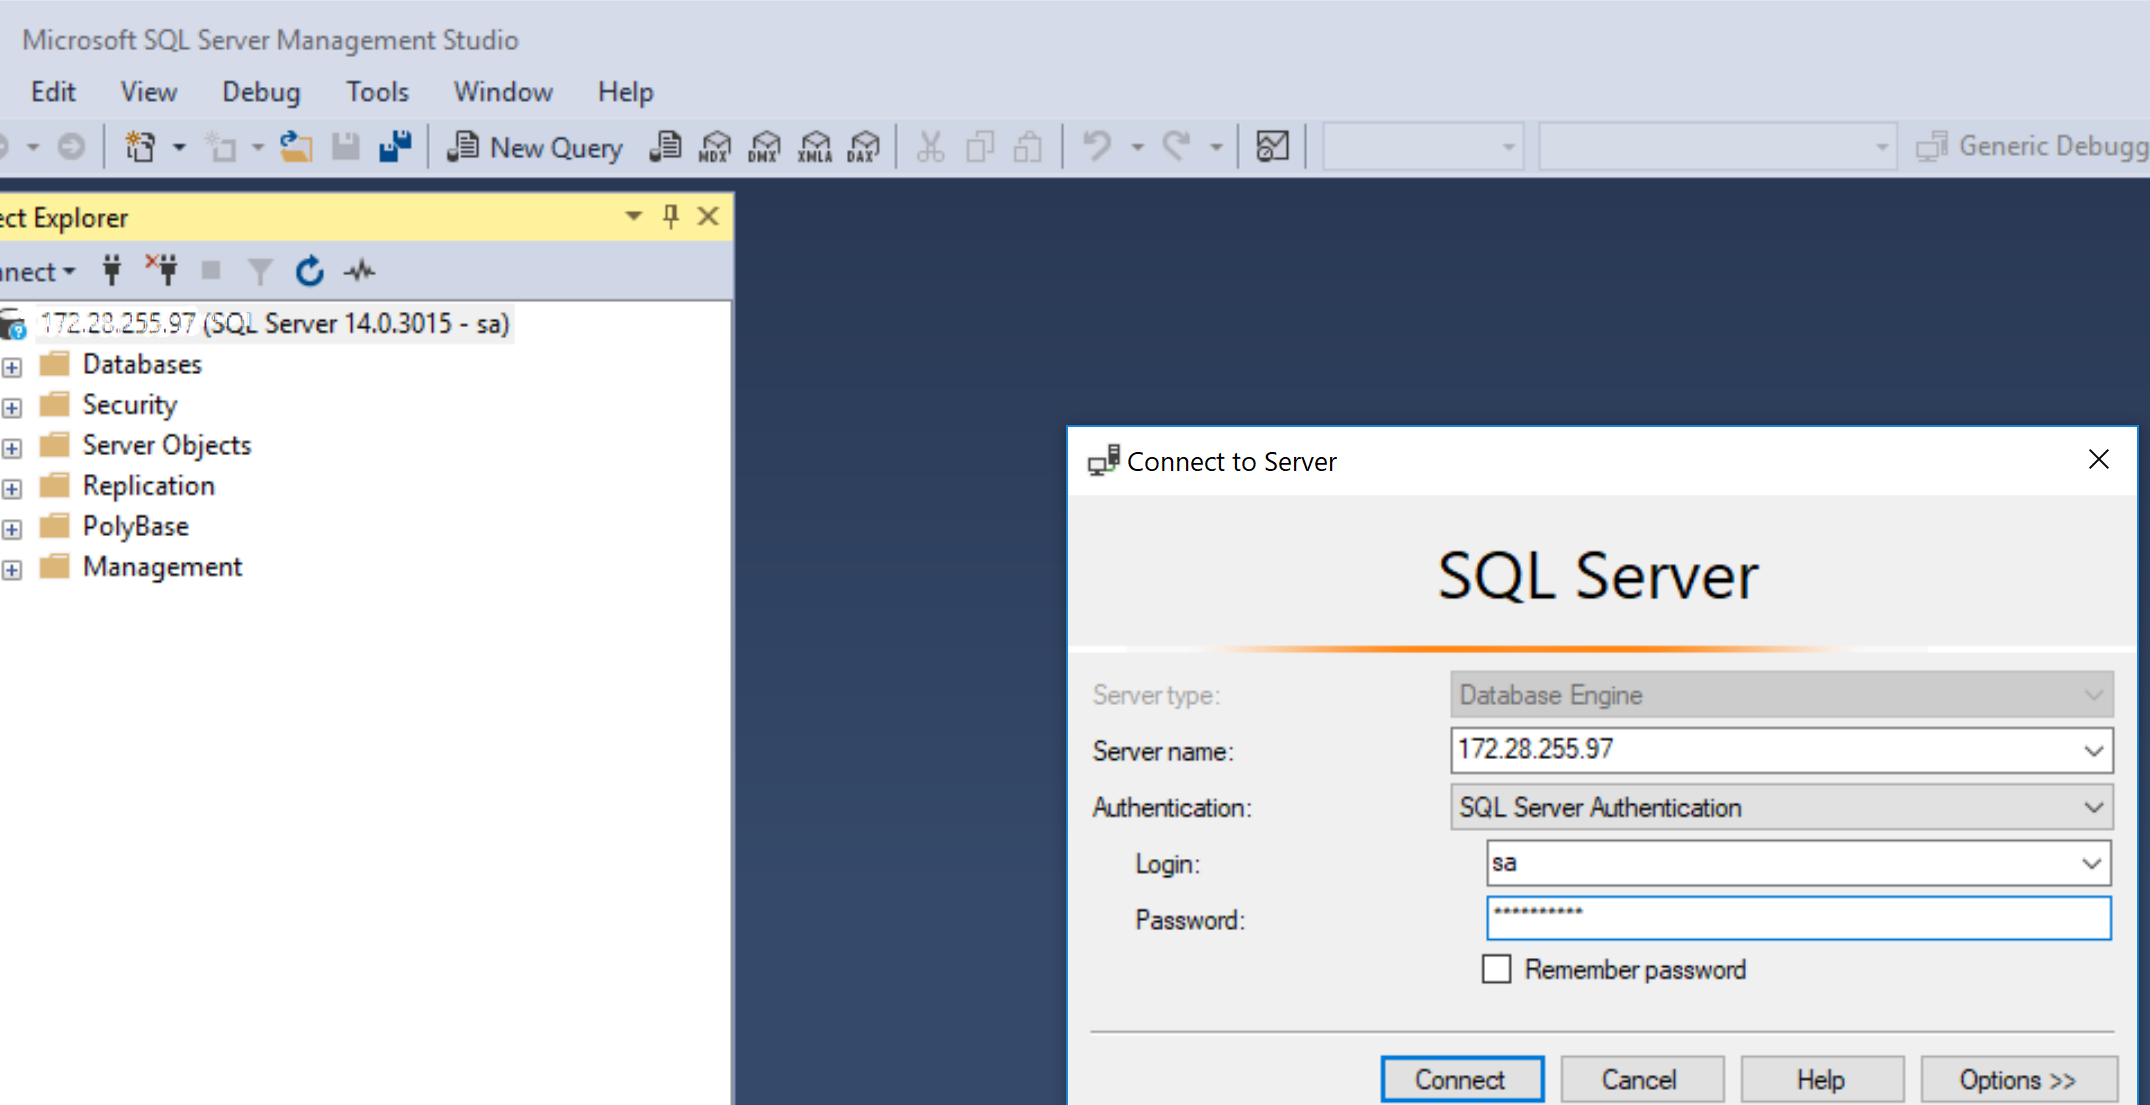Click Connect Object Explorer plug icon
The image size is (2150, 1105).
pyautogui.click(x=112, y=270)
